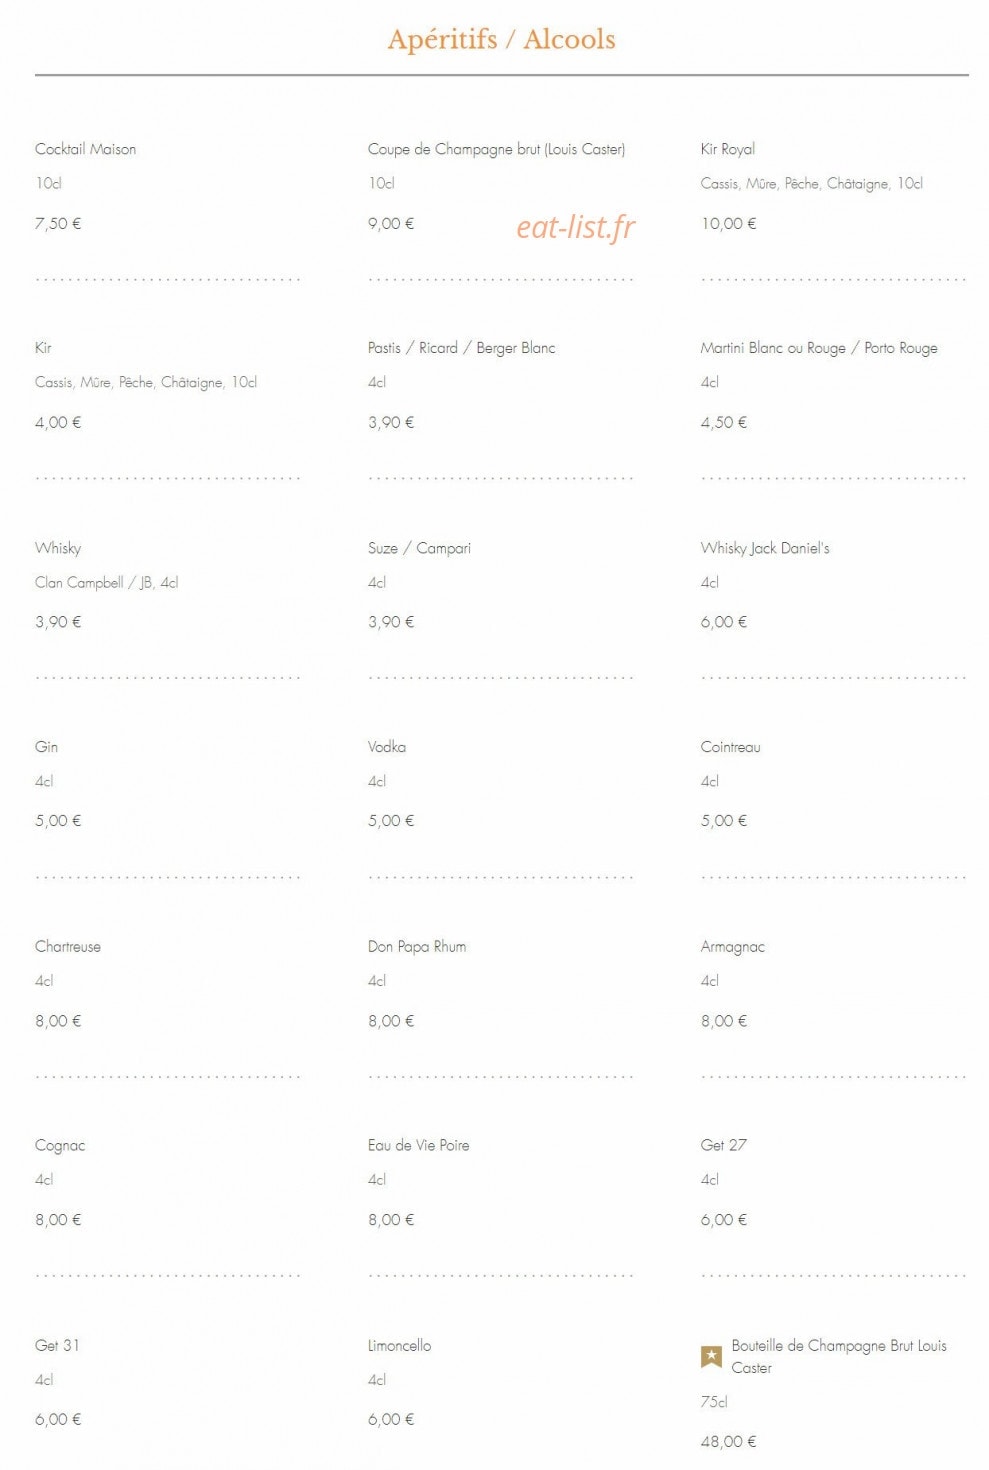Open the Cocktail Maison item

tap(86, 149)
